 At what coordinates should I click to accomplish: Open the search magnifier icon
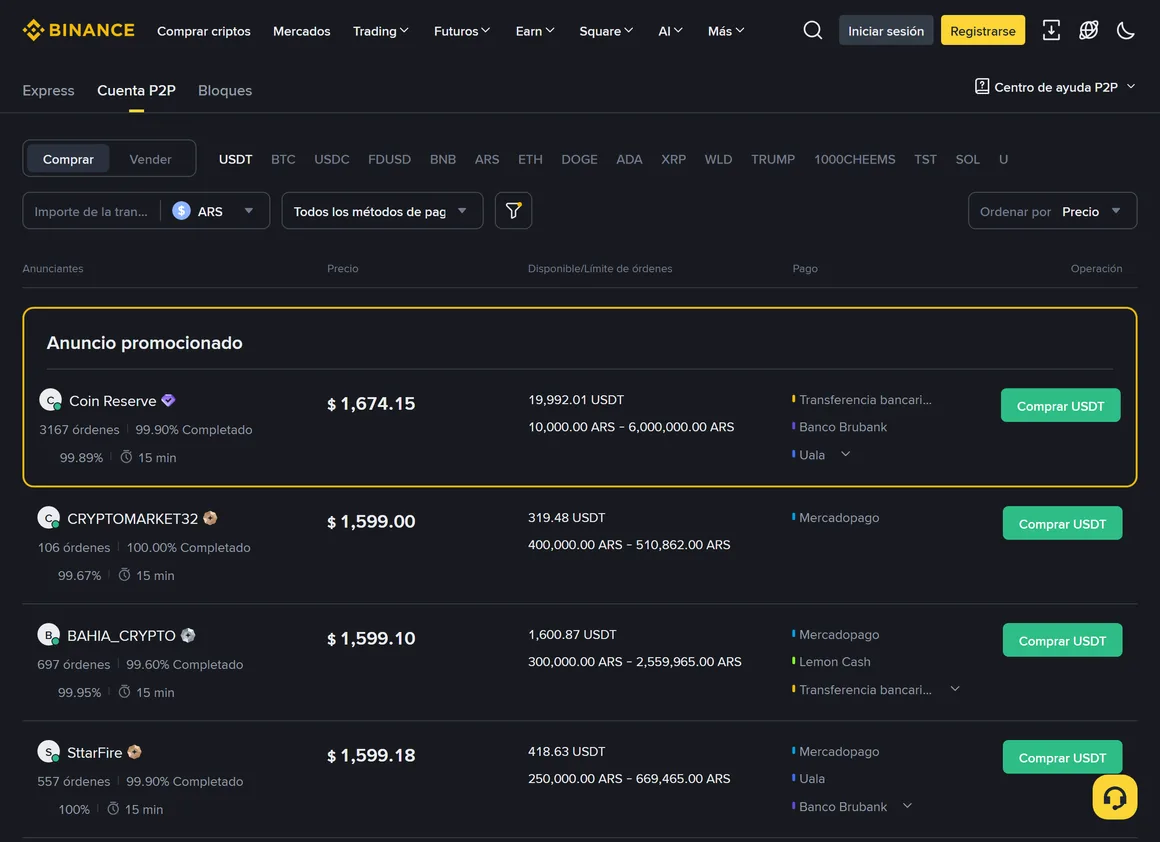812,30
